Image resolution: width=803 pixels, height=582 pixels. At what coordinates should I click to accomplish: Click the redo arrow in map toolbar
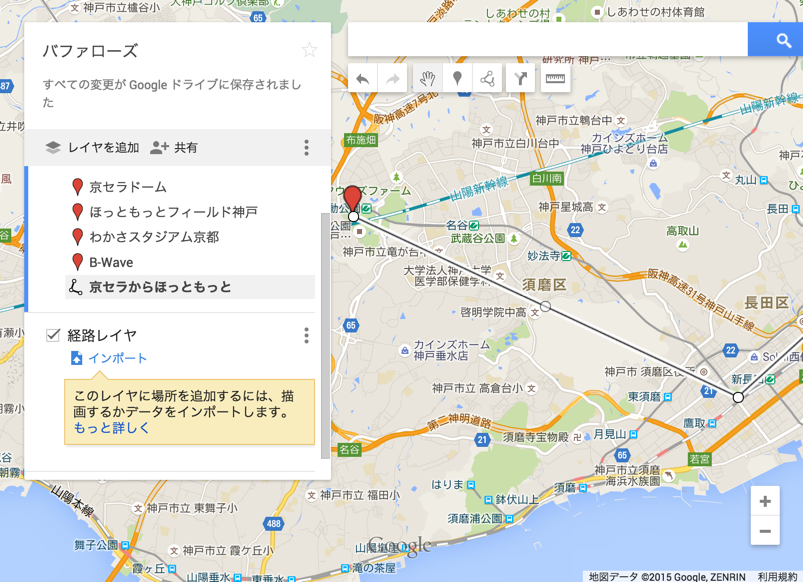[x=393, y=78]
